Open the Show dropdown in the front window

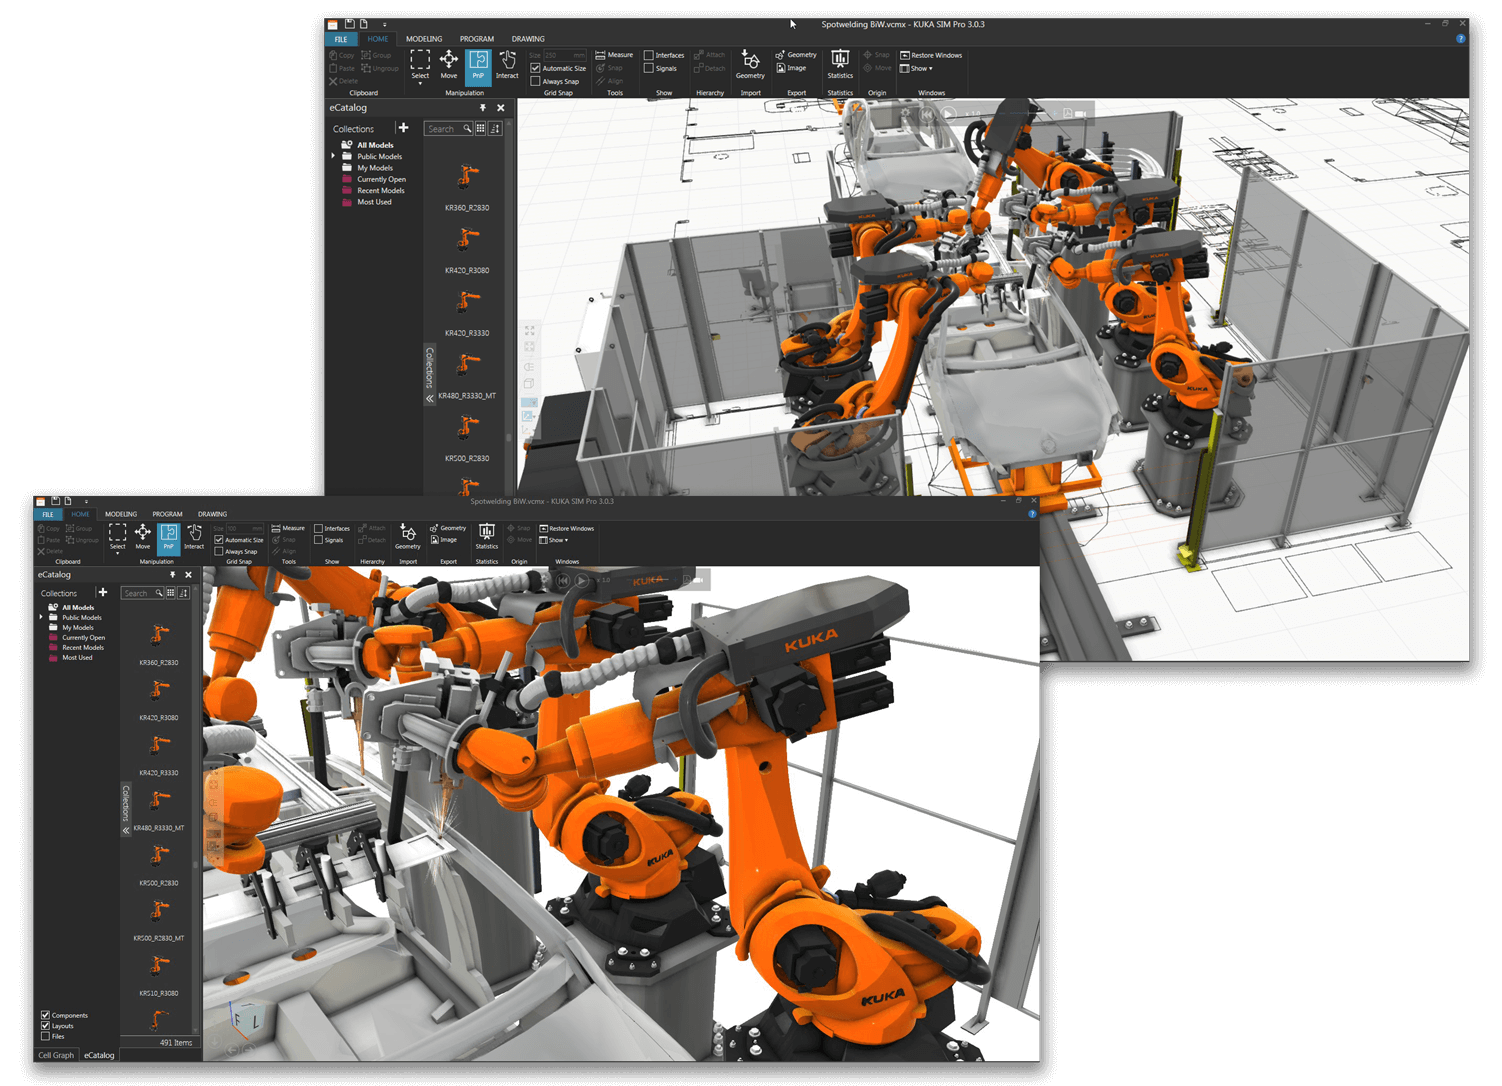click(x=554, y=540)
